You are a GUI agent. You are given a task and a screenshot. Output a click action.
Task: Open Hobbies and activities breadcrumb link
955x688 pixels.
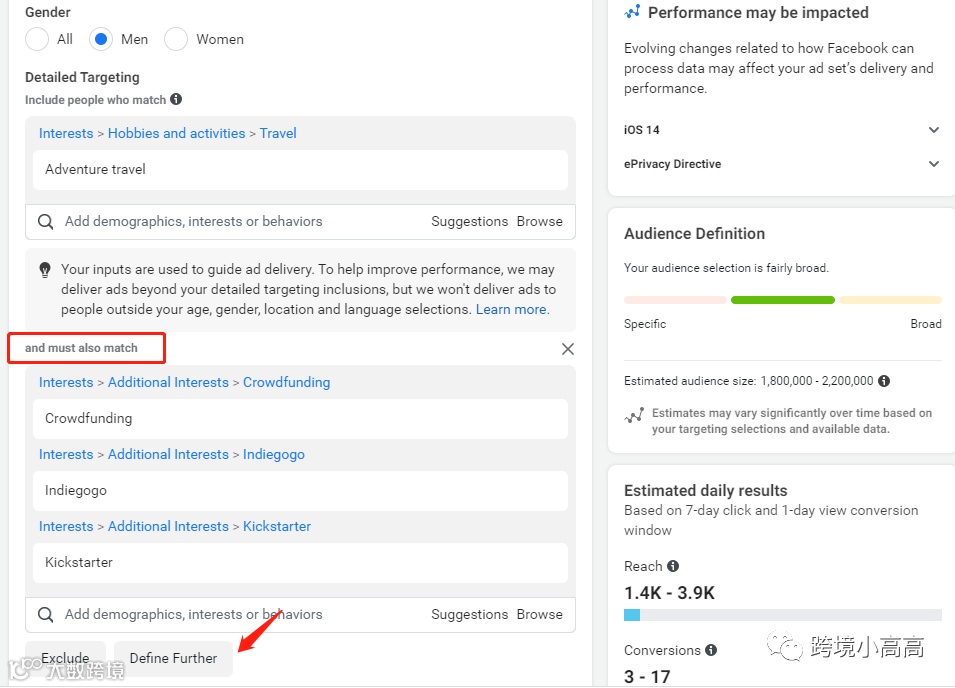pyautogui.click(x=177, y=133)
